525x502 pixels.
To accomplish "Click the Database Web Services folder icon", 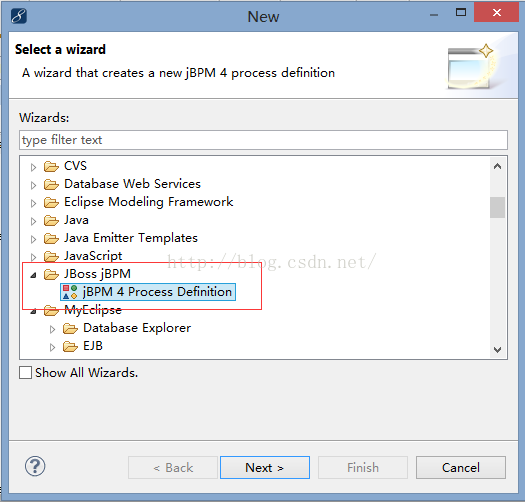I will pos(51,184).
